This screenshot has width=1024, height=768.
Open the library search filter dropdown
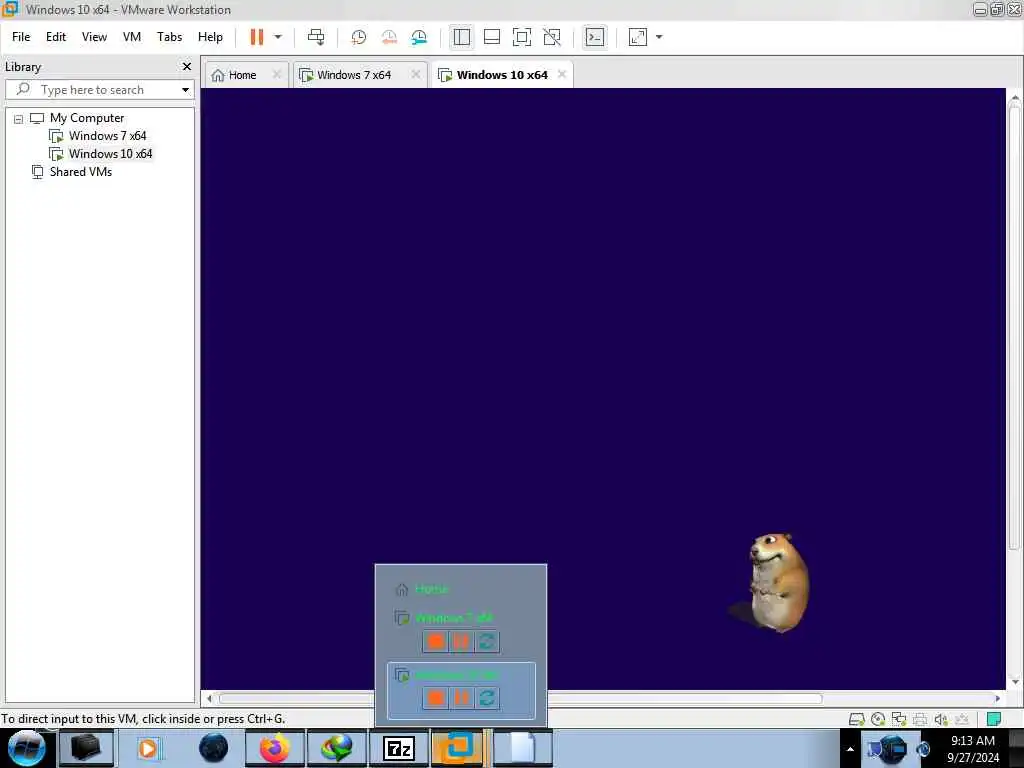pos(185,90)
